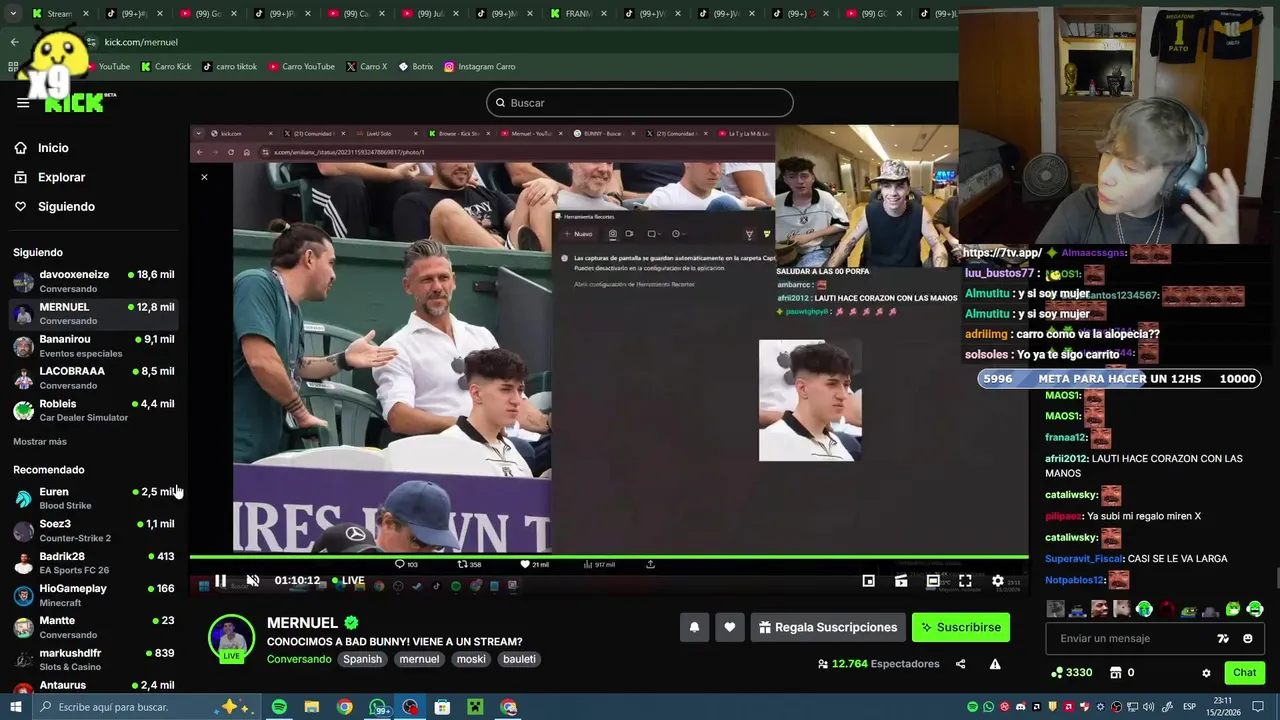Toggle notifications bell for MERNUEL
This screenshot has width=1280, height=720.
pyautogui.click(x=694, y=627)
